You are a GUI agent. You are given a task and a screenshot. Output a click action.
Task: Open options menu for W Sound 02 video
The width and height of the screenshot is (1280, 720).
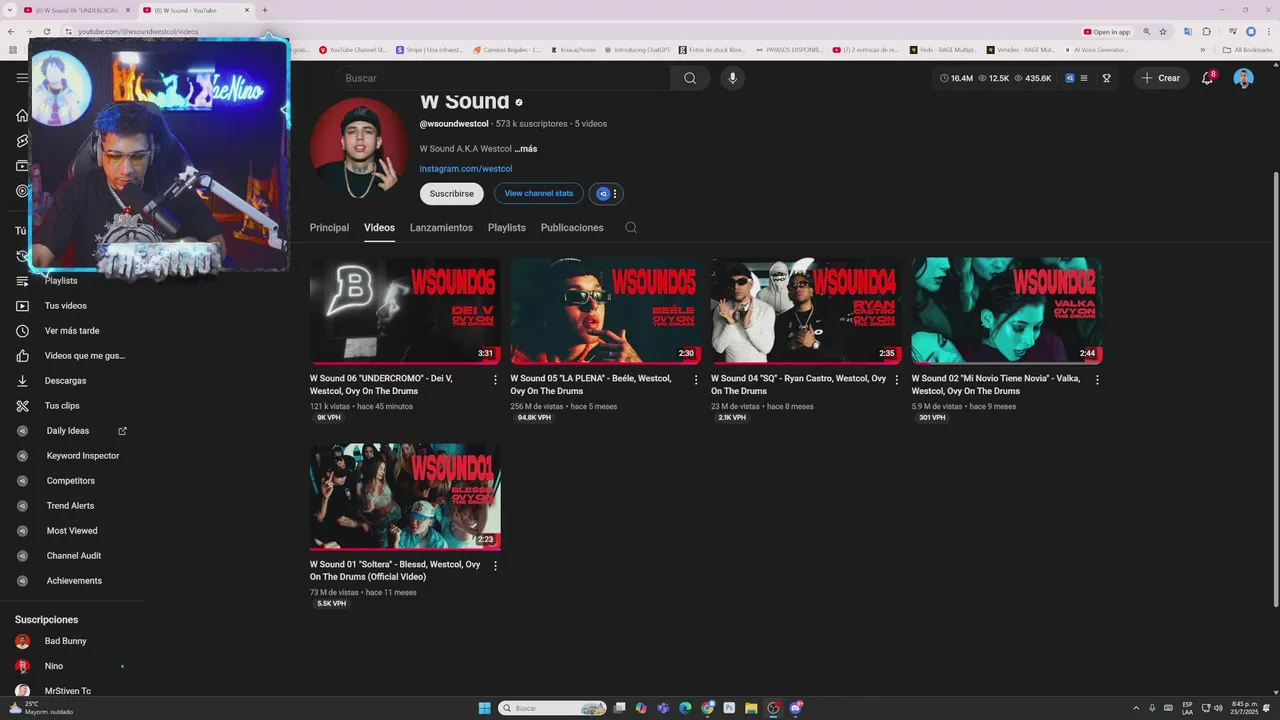[x=1097, y=380]
